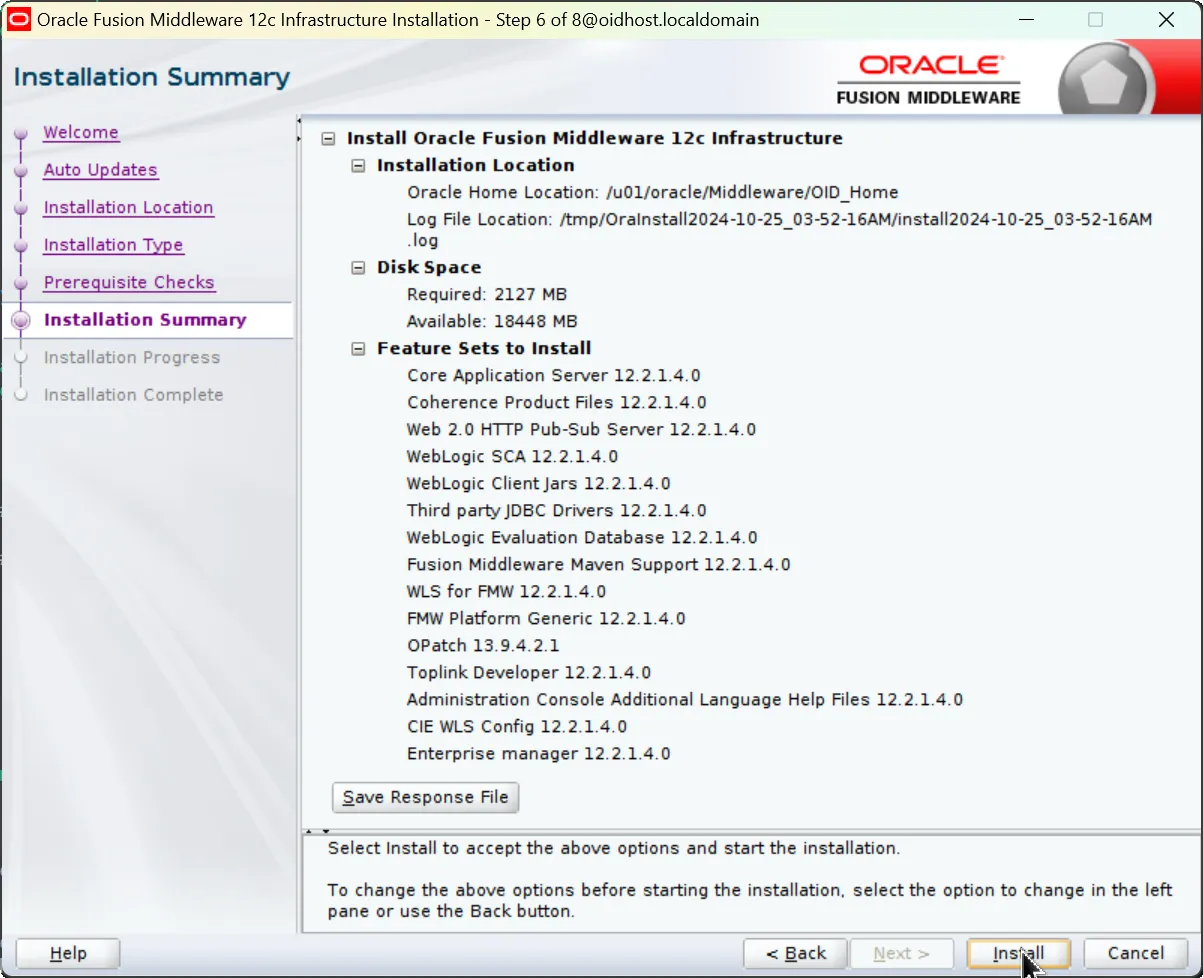Collapse the Installation Location section
This screenshot has width=1203, height=978.
pos(359,166)
